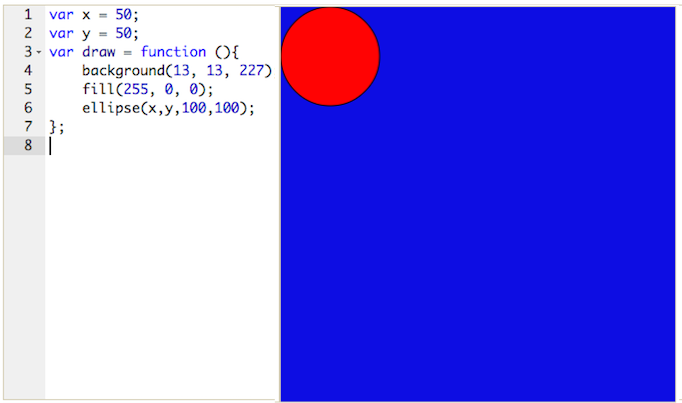Screen dimensions: 682x403
Task: Click the closing brace on line 7
Action: point(53,127)
